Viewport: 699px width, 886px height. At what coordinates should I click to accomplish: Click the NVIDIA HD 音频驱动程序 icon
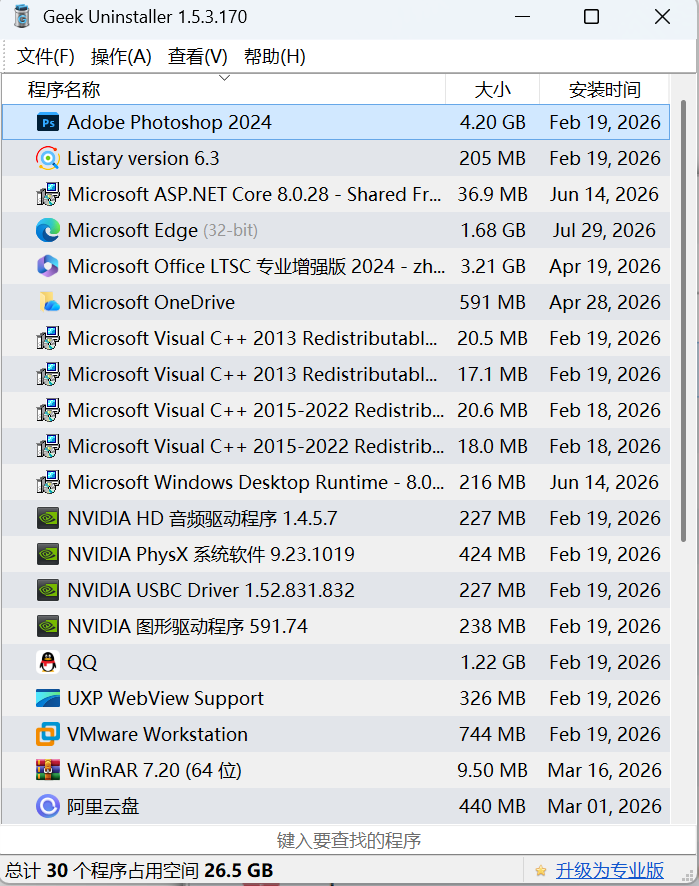pyautogui.click(x=48, y=518)
